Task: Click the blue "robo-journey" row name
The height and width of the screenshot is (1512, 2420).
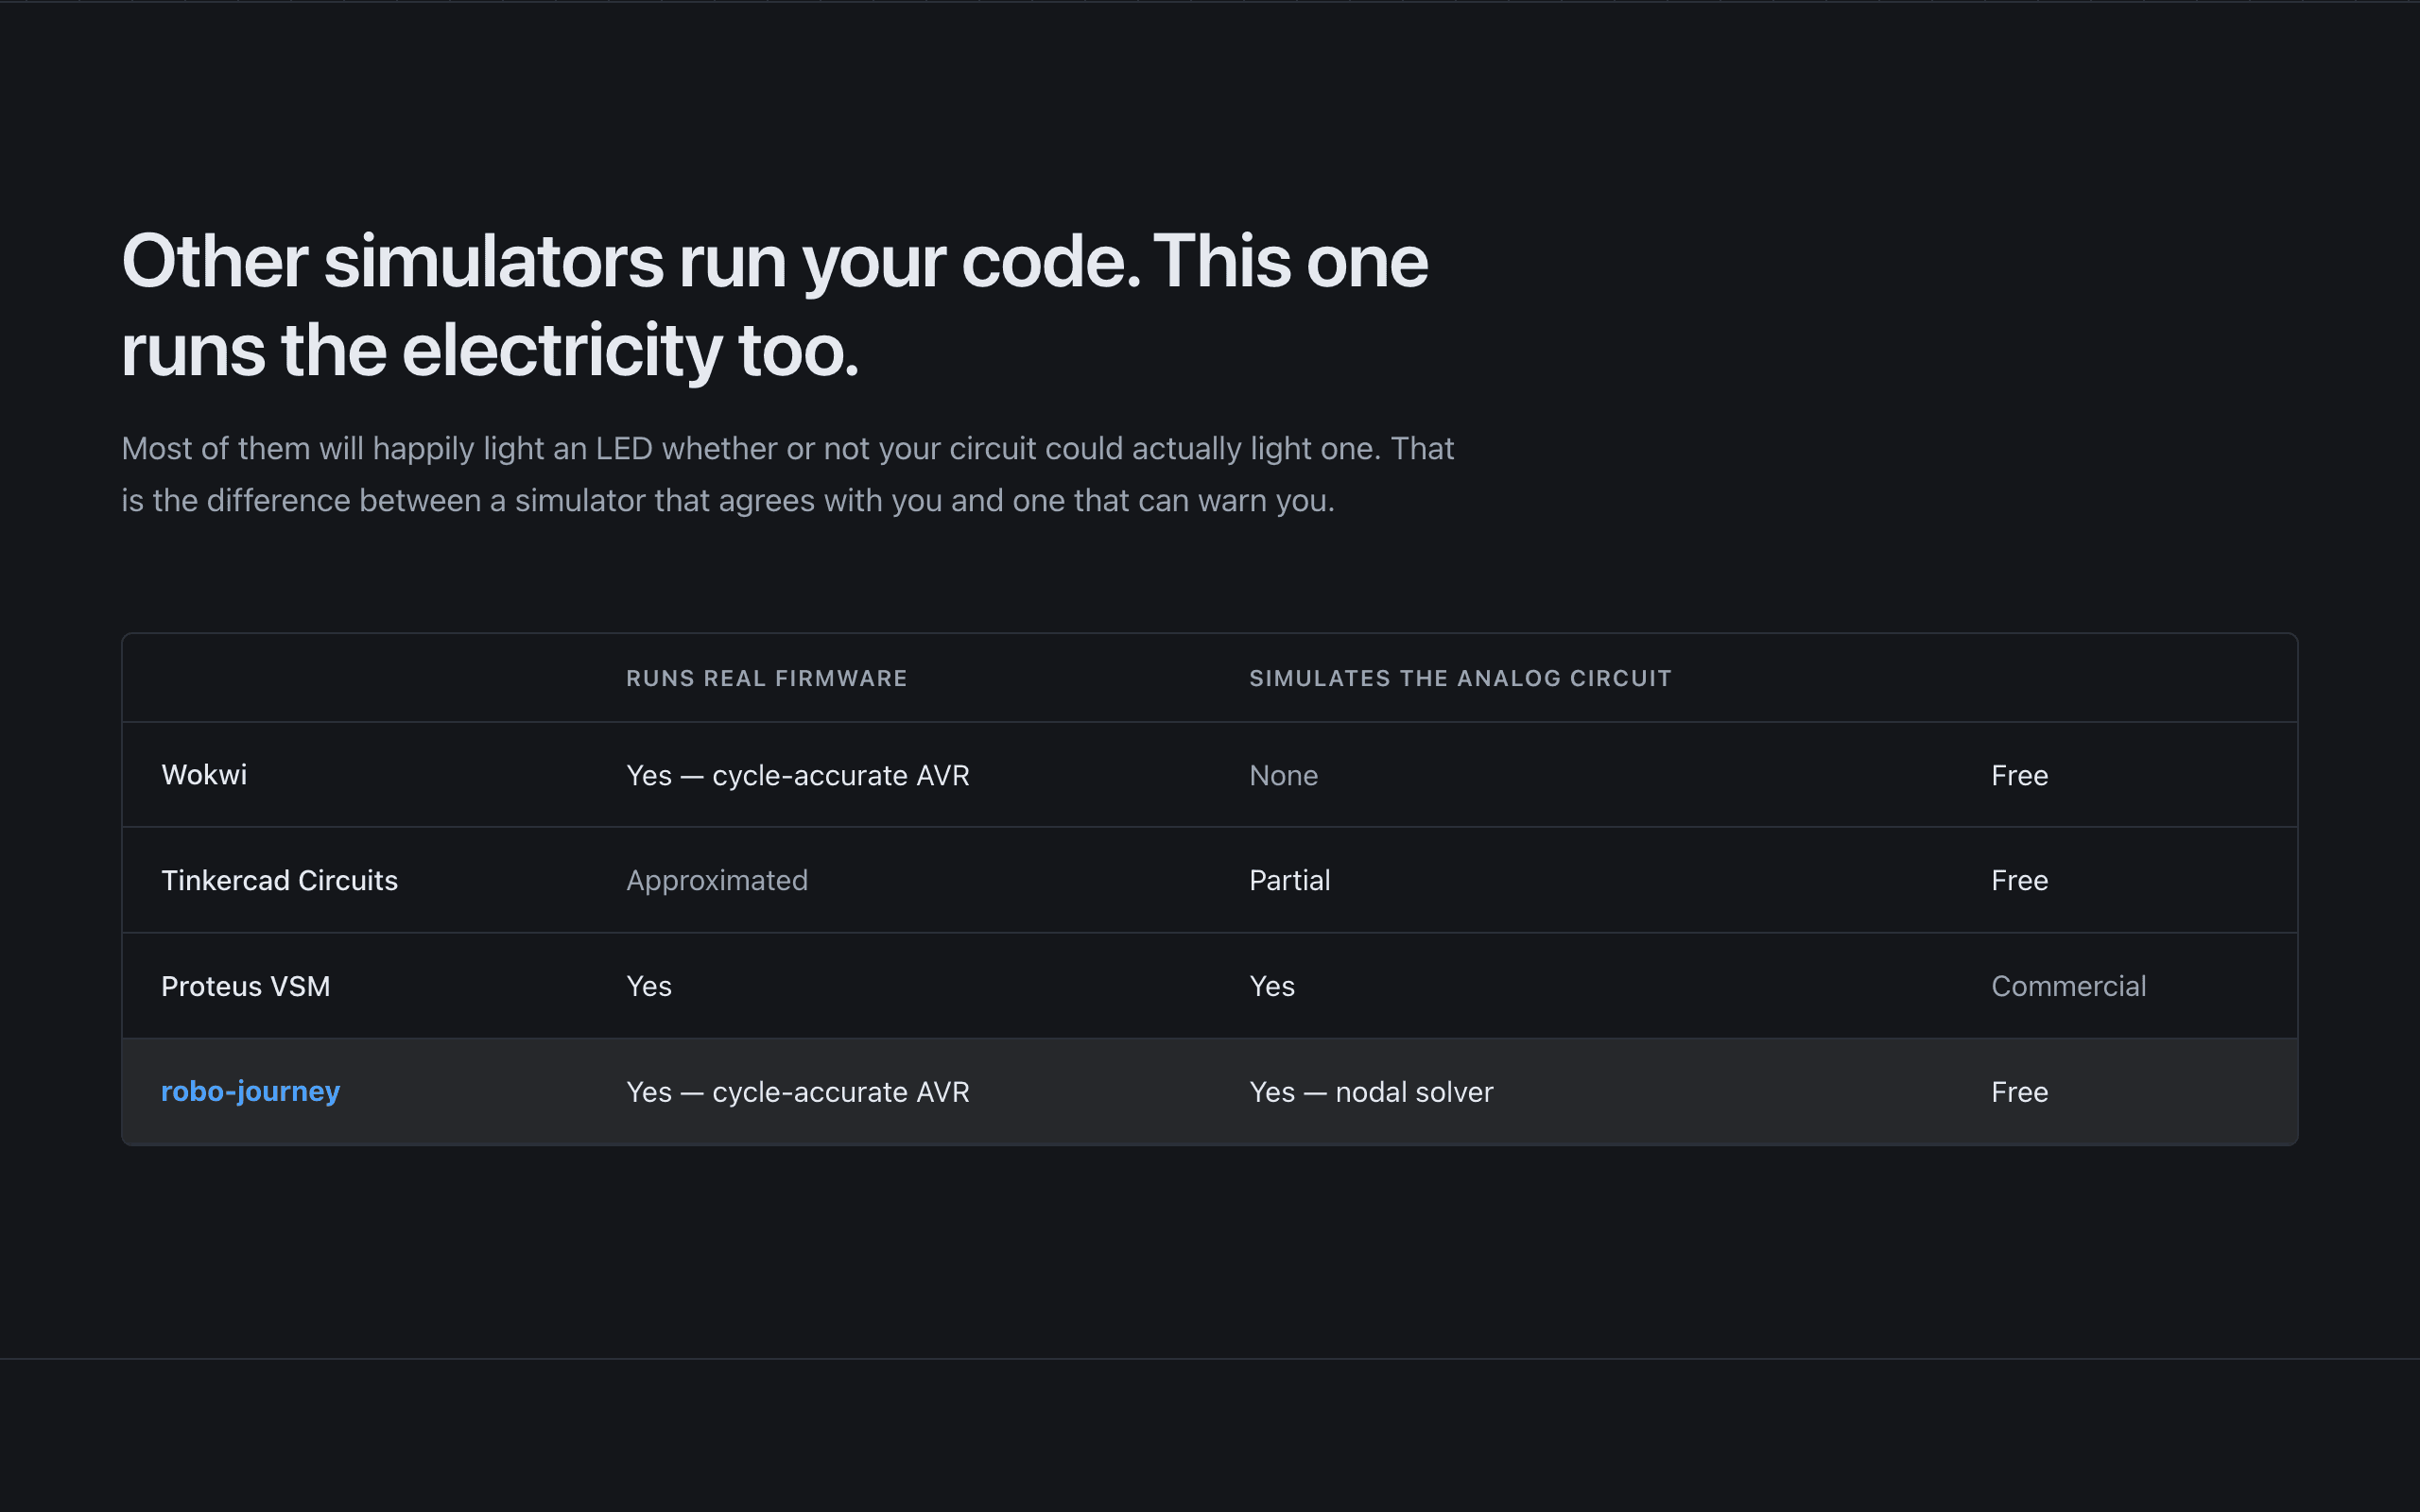Action: [250, 1092]
